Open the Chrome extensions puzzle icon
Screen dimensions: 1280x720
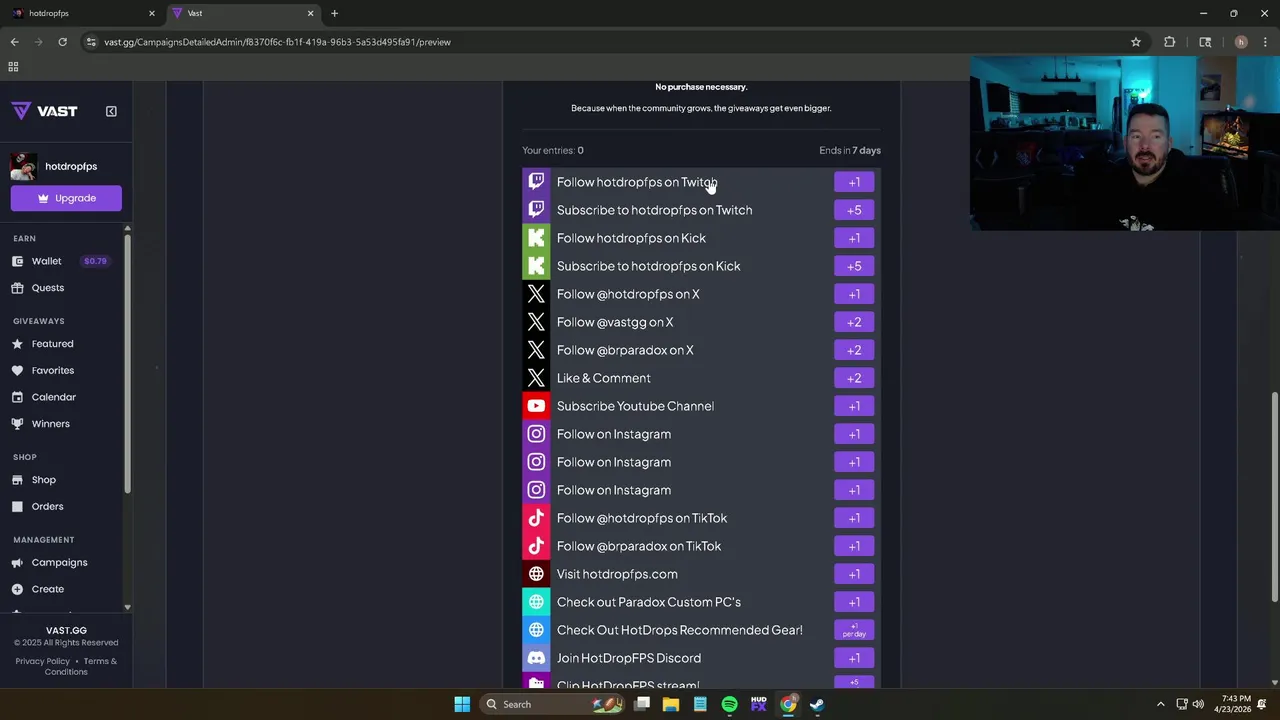1169,42
